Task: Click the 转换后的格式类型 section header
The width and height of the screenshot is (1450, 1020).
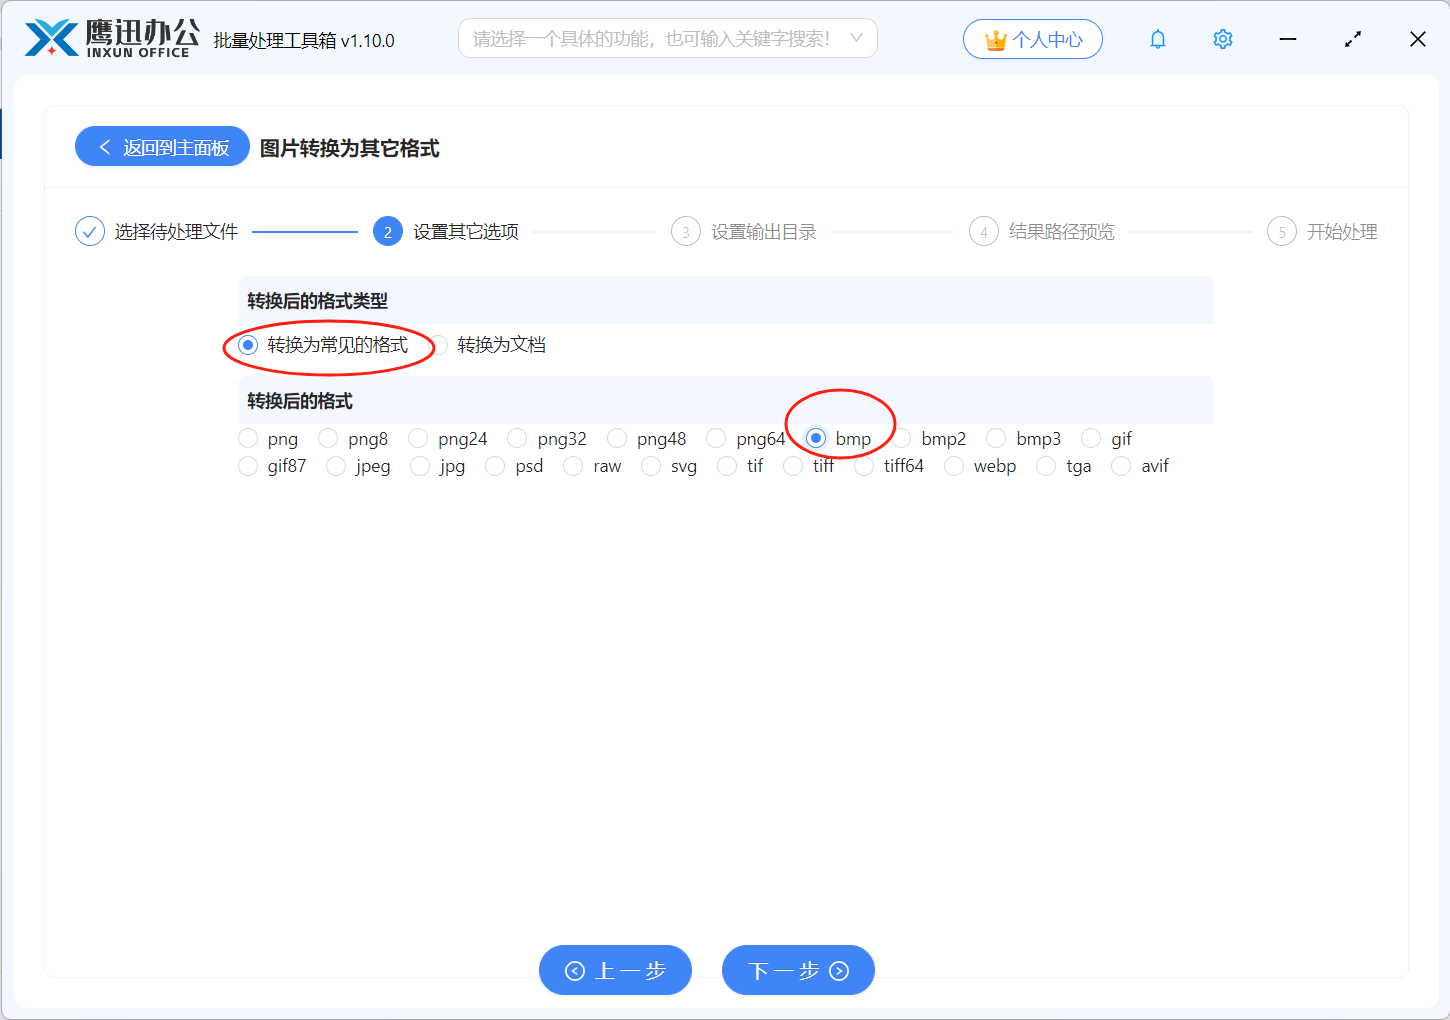Action: click(318, 301)
